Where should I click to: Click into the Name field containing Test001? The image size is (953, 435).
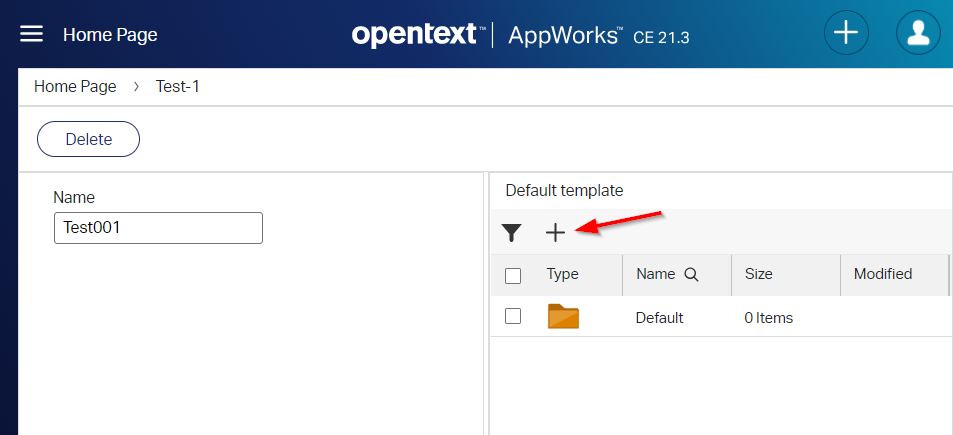[158, 228]
